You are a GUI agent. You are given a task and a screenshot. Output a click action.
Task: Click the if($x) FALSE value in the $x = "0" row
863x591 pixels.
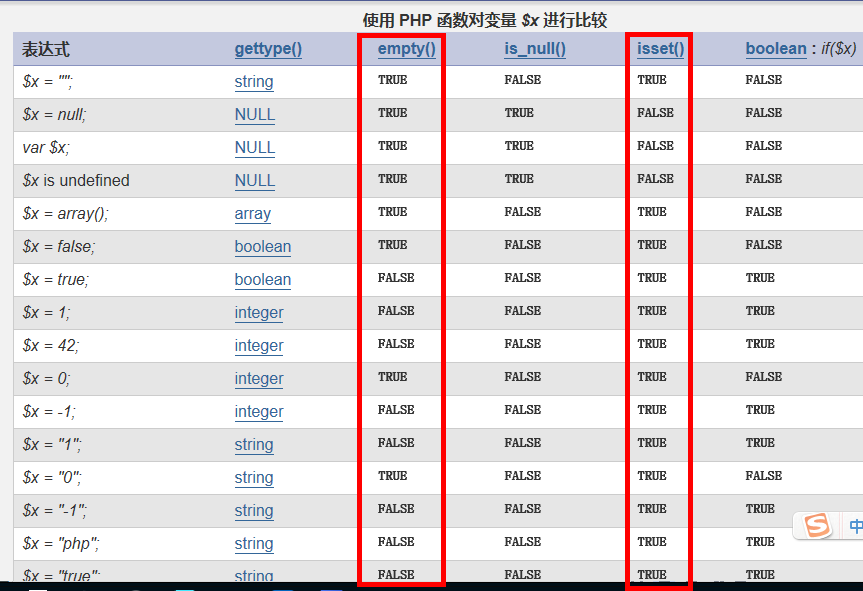pos(763,476)
